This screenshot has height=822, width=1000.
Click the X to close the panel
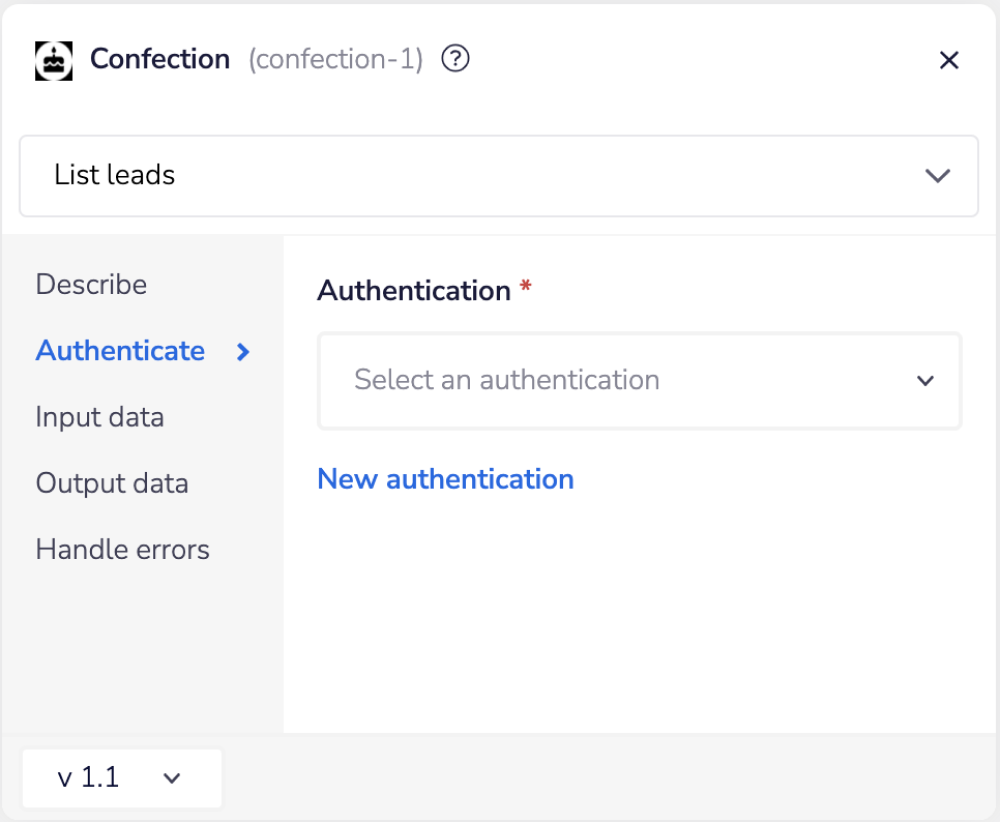point(948,60)
